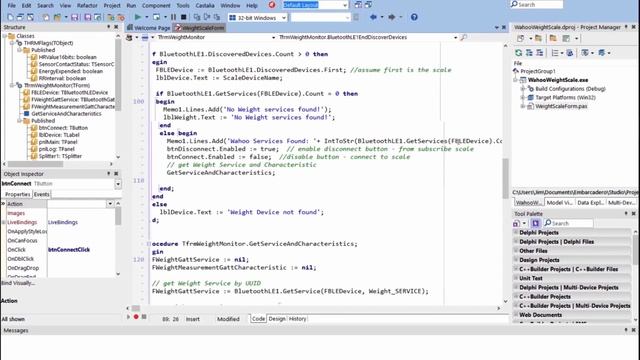The height and width of the screenshot is (360, 640).
Task: Expand the Target Platforms (Win32) node
Action: (x=523, y=98)
